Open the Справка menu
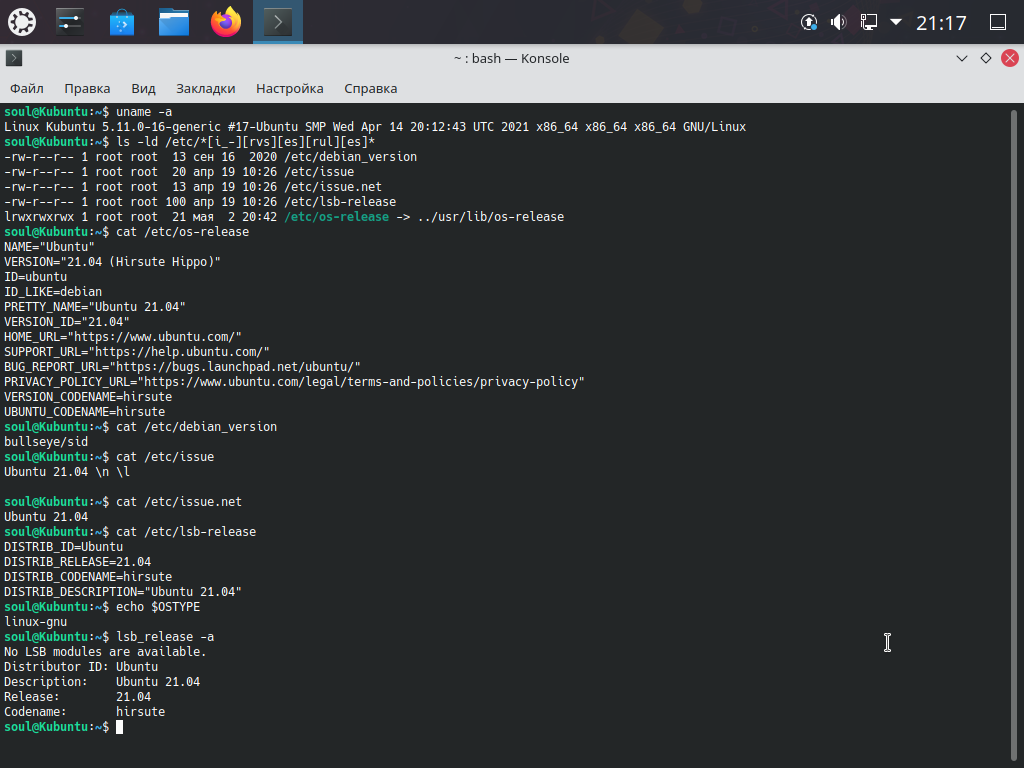1024x768 pixels. (x=371, y=88)
